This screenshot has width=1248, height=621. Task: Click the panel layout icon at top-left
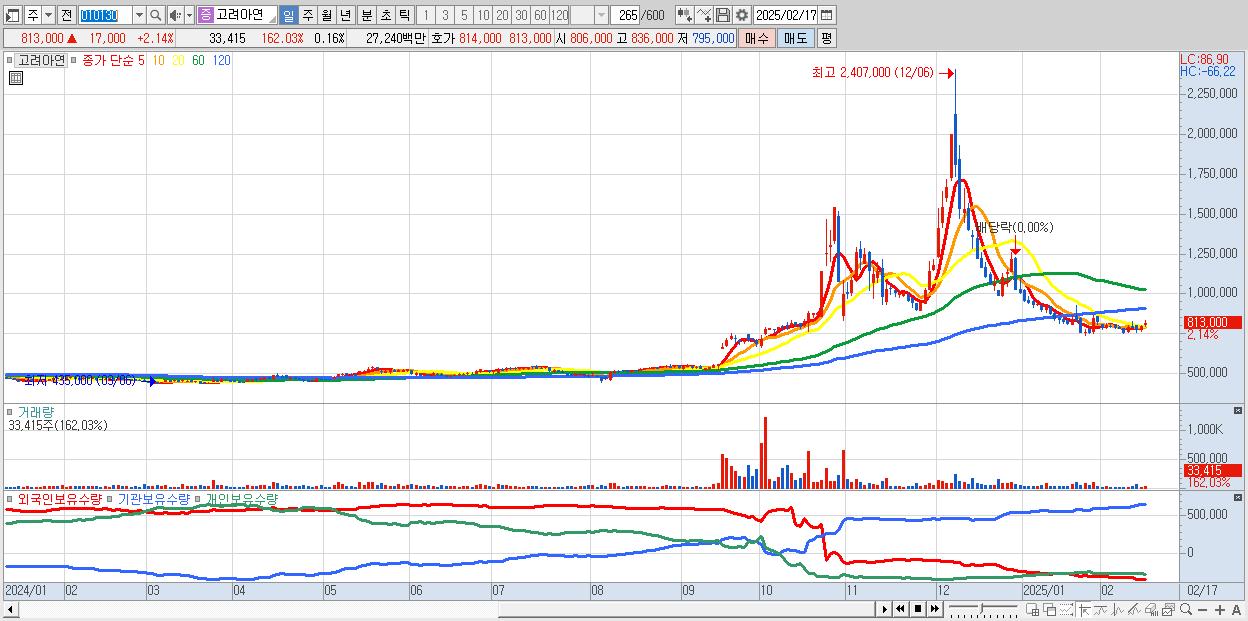[13, 15]
